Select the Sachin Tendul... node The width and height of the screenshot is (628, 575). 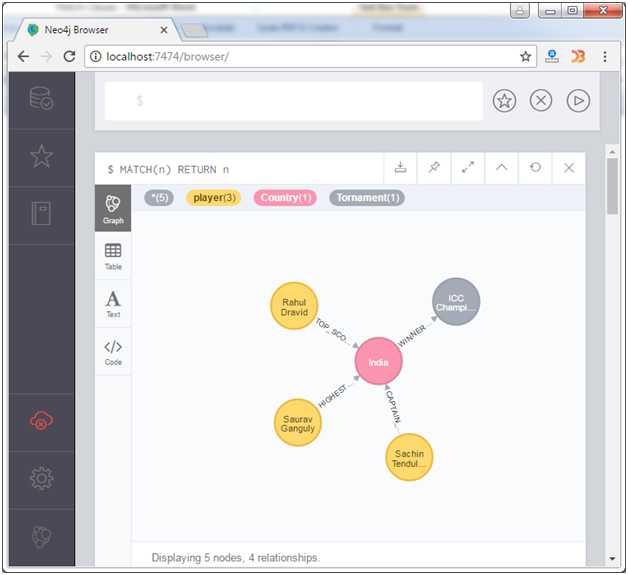pyautogui.click(x=409, y=458)
